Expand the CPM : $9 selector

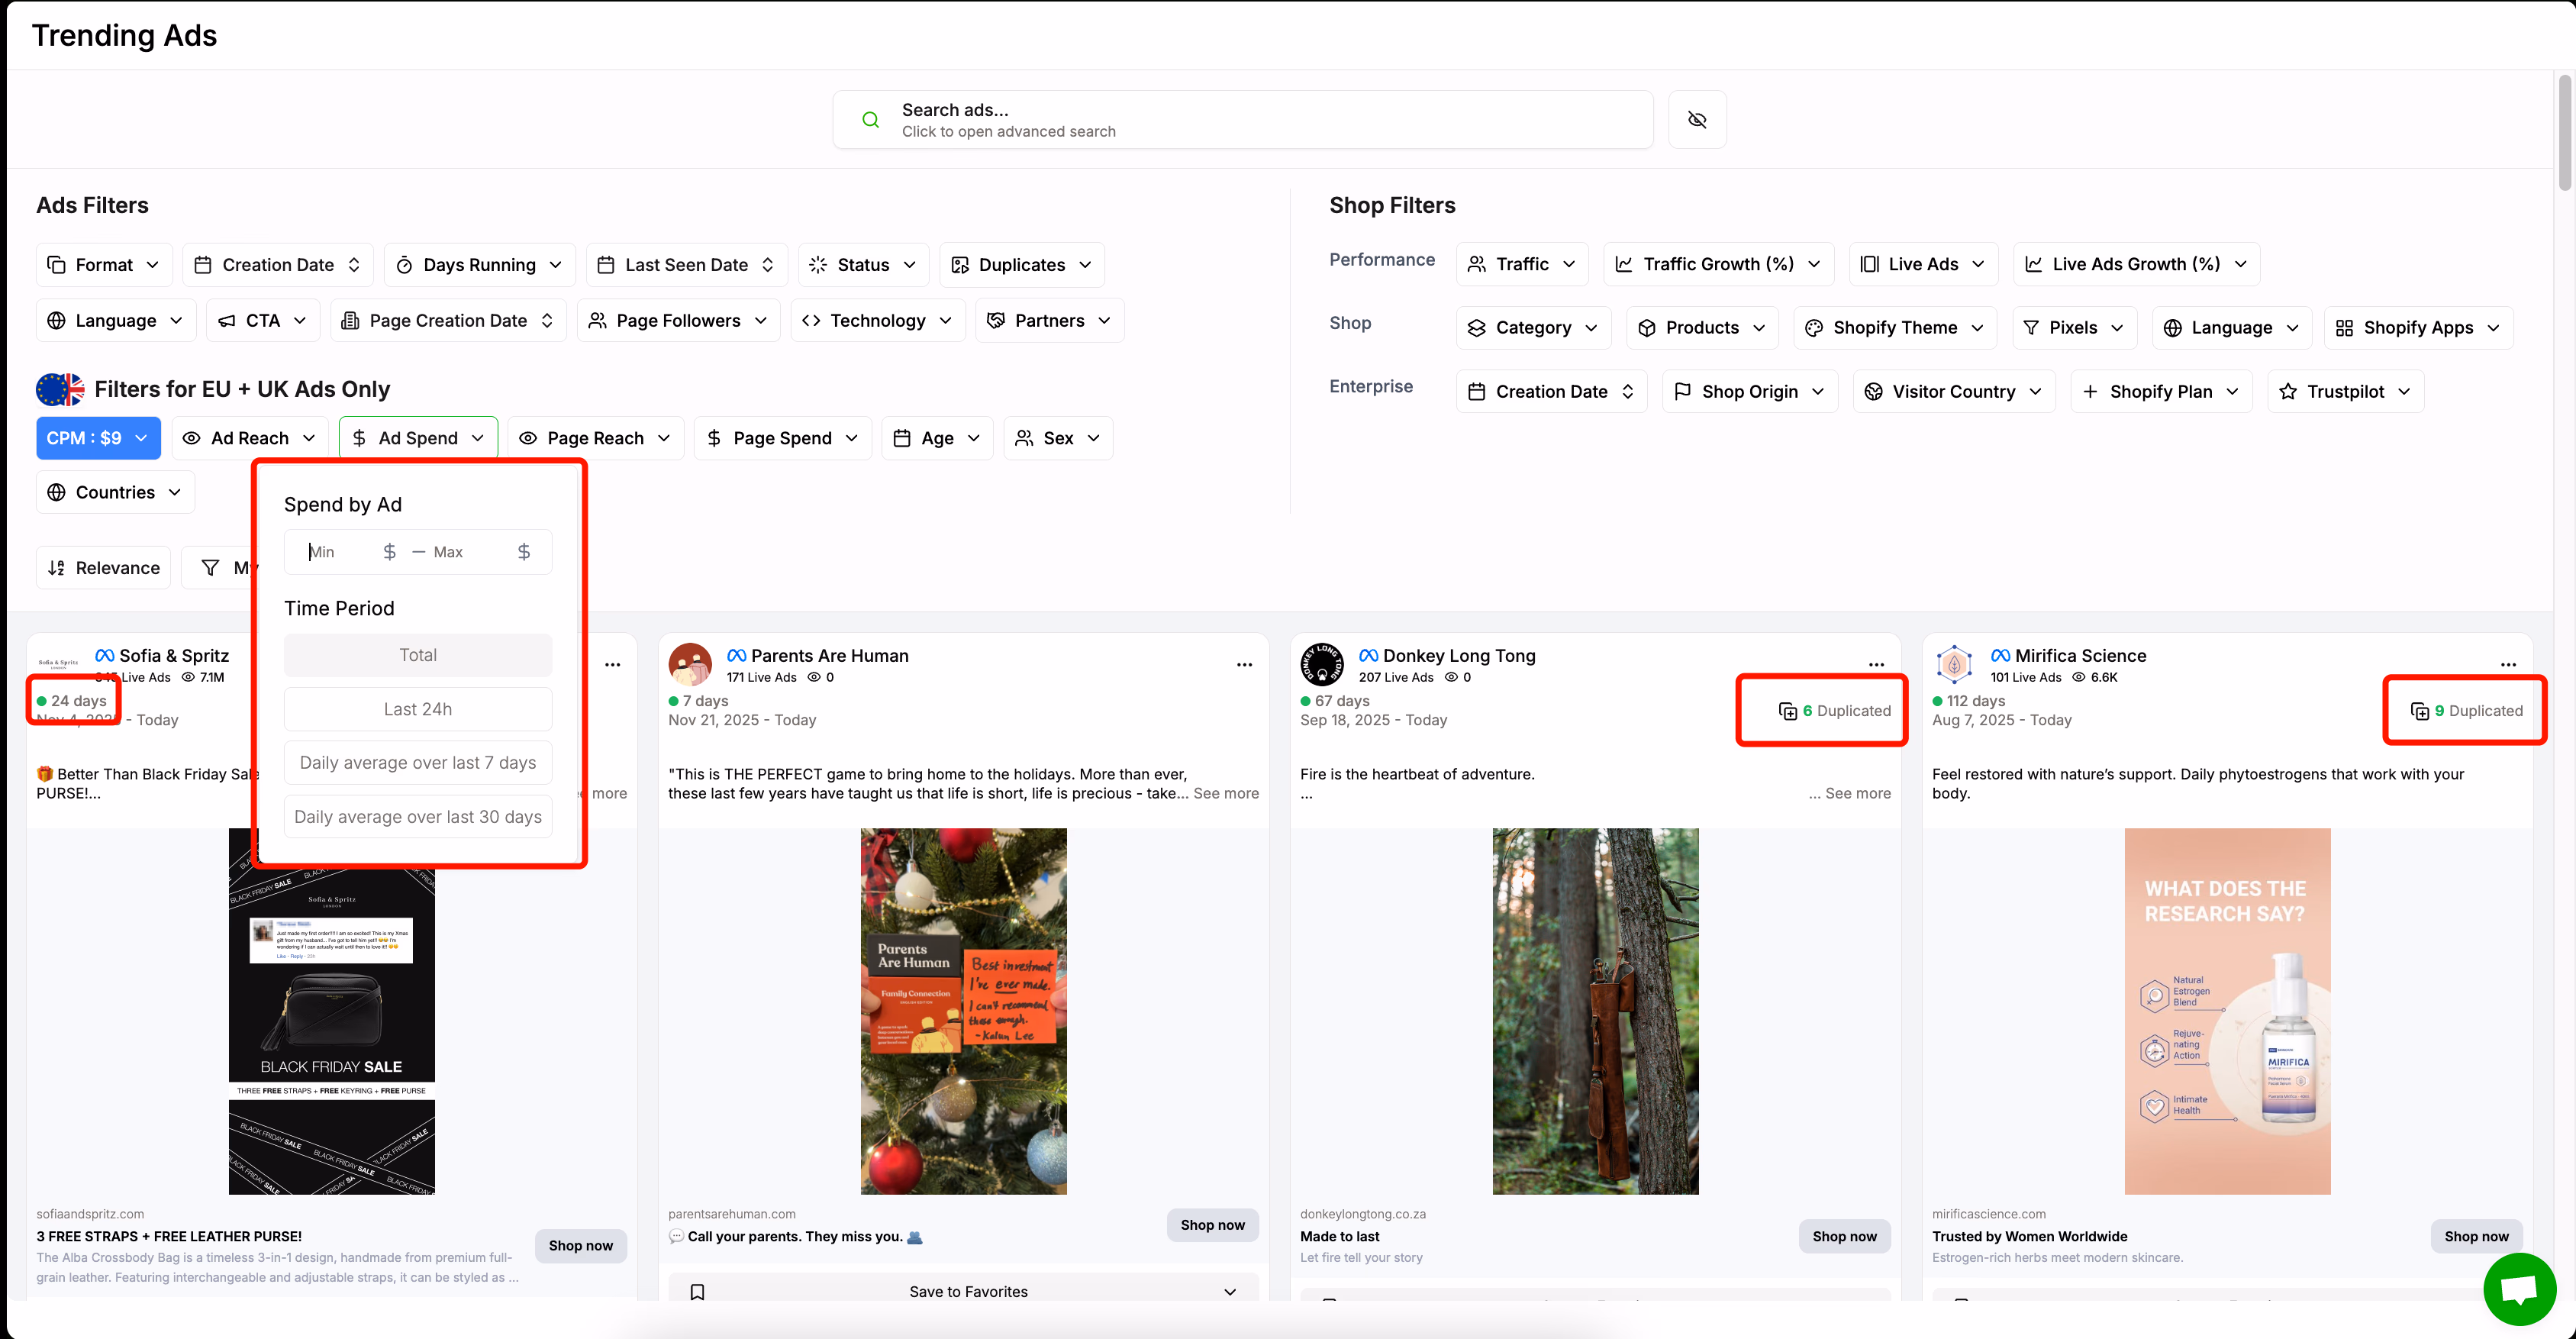[x=98, y=438]
